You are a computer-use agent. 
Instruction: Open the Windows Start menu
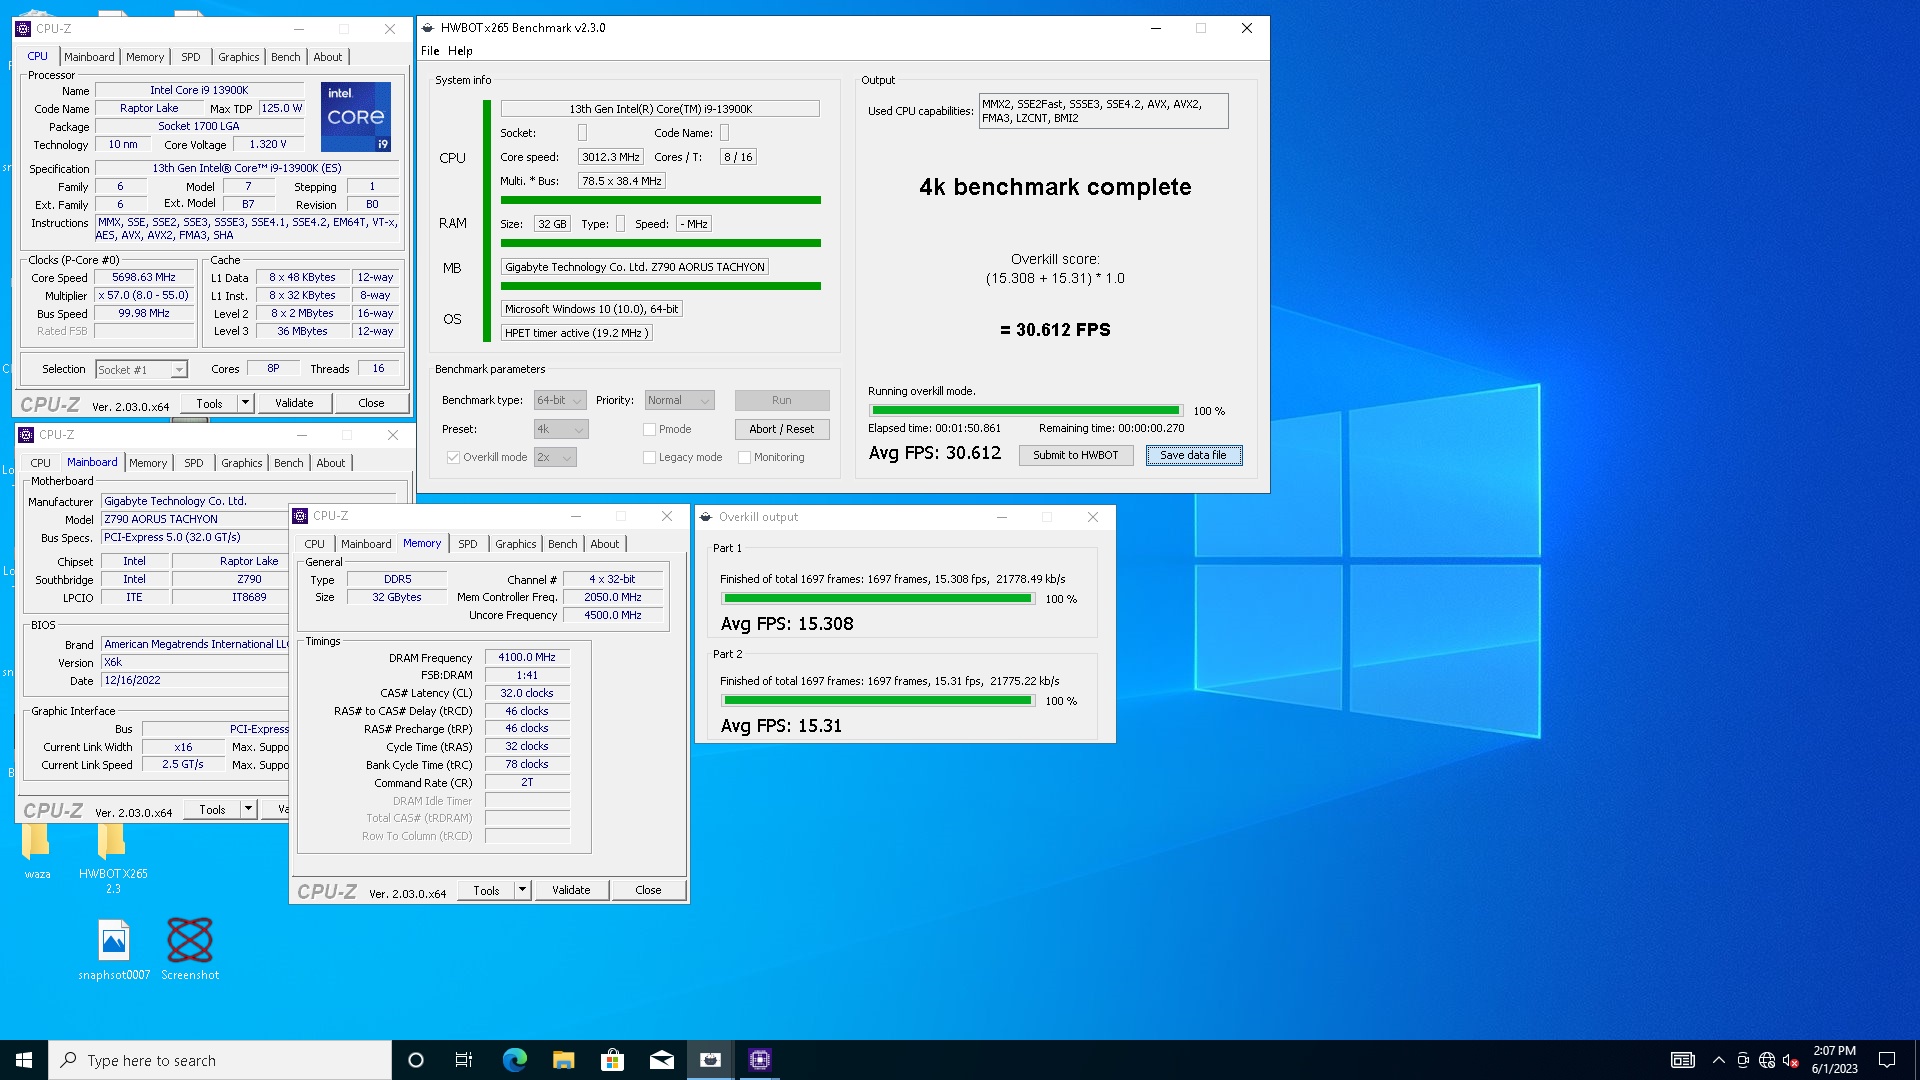coord(24,1060)
